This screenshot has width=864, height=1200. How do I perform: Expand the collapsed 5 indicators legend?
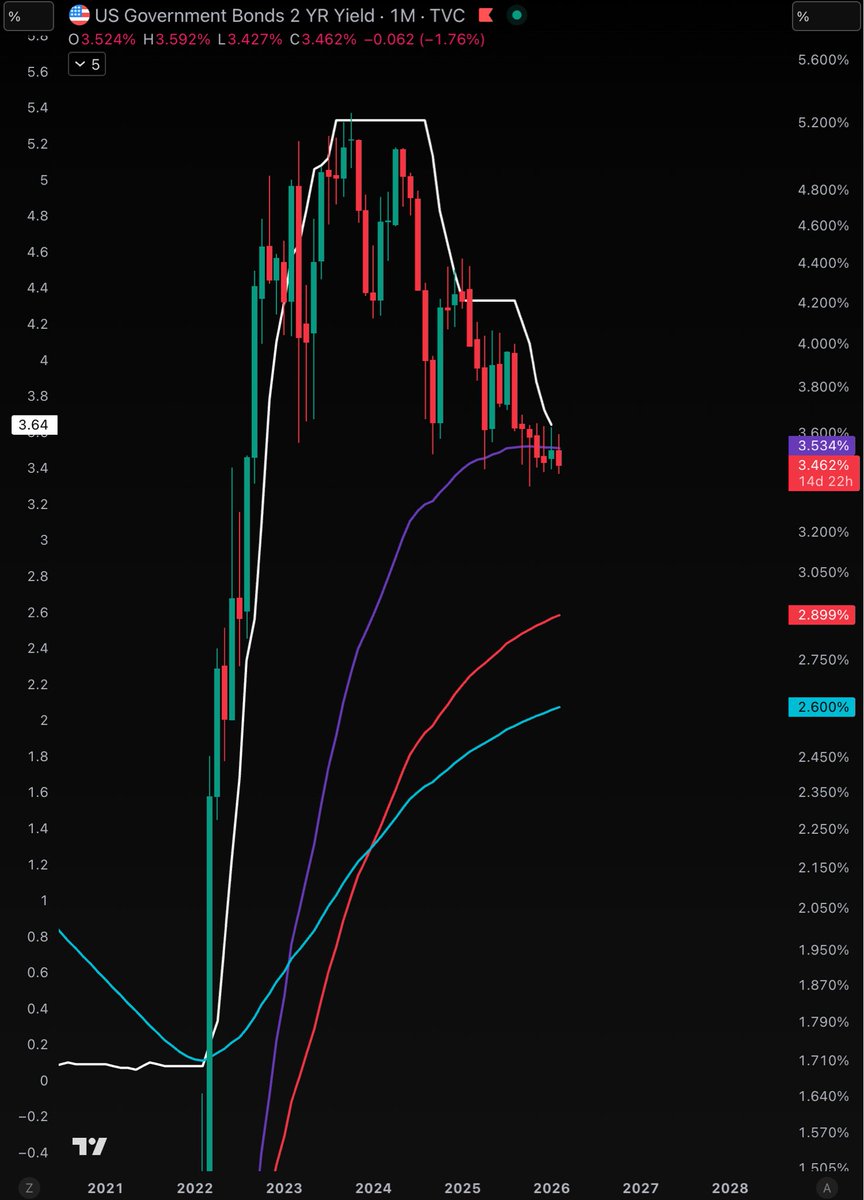click(x=86, y=64)
